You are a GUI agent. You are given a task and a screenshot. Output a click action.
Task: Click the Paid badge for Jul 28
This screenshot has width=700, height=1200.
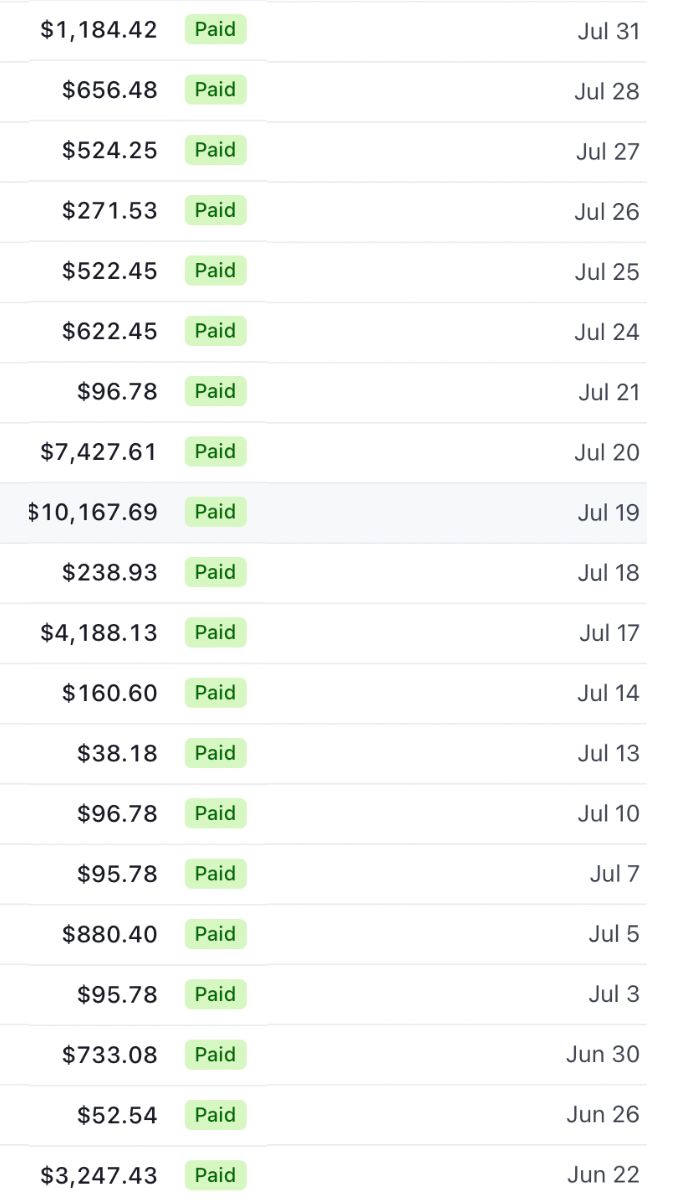coord(215,90)
